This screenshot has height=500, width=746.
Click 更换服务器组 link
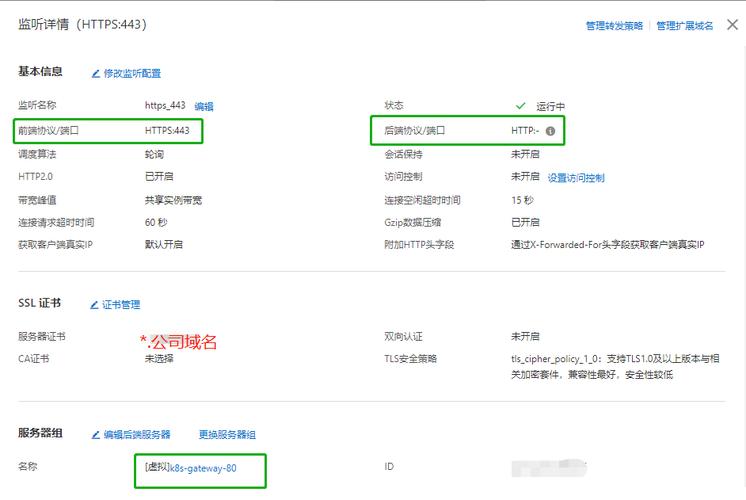[227, 434]
